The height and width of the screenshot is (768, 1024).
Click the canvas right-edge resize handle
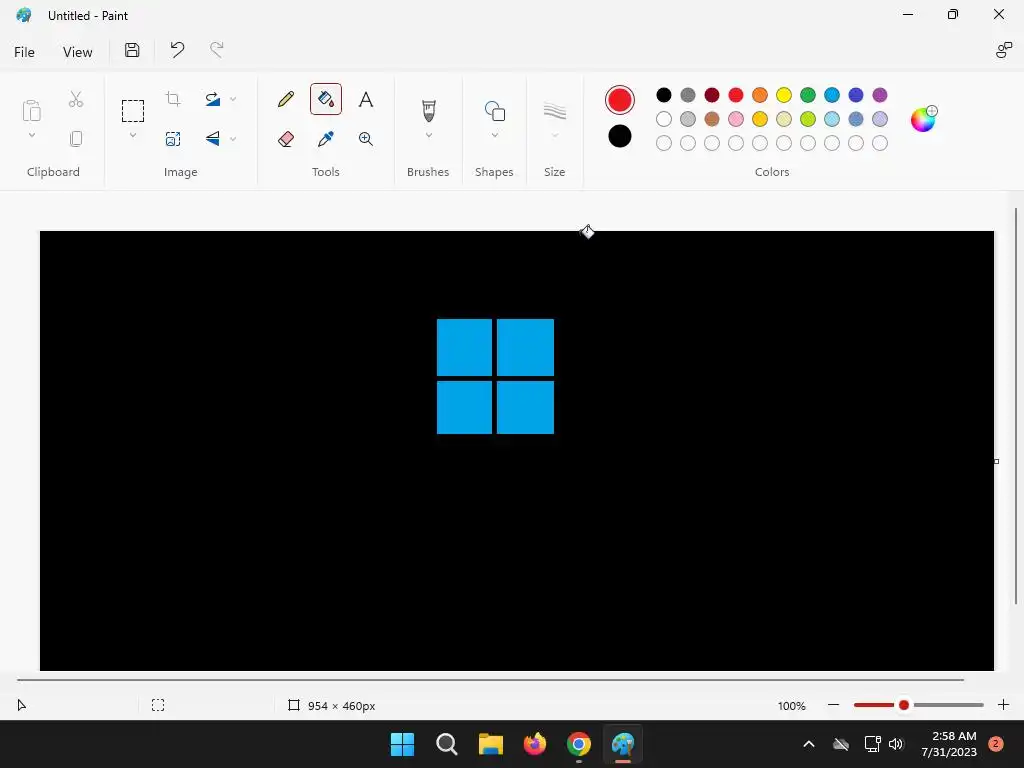997,462
